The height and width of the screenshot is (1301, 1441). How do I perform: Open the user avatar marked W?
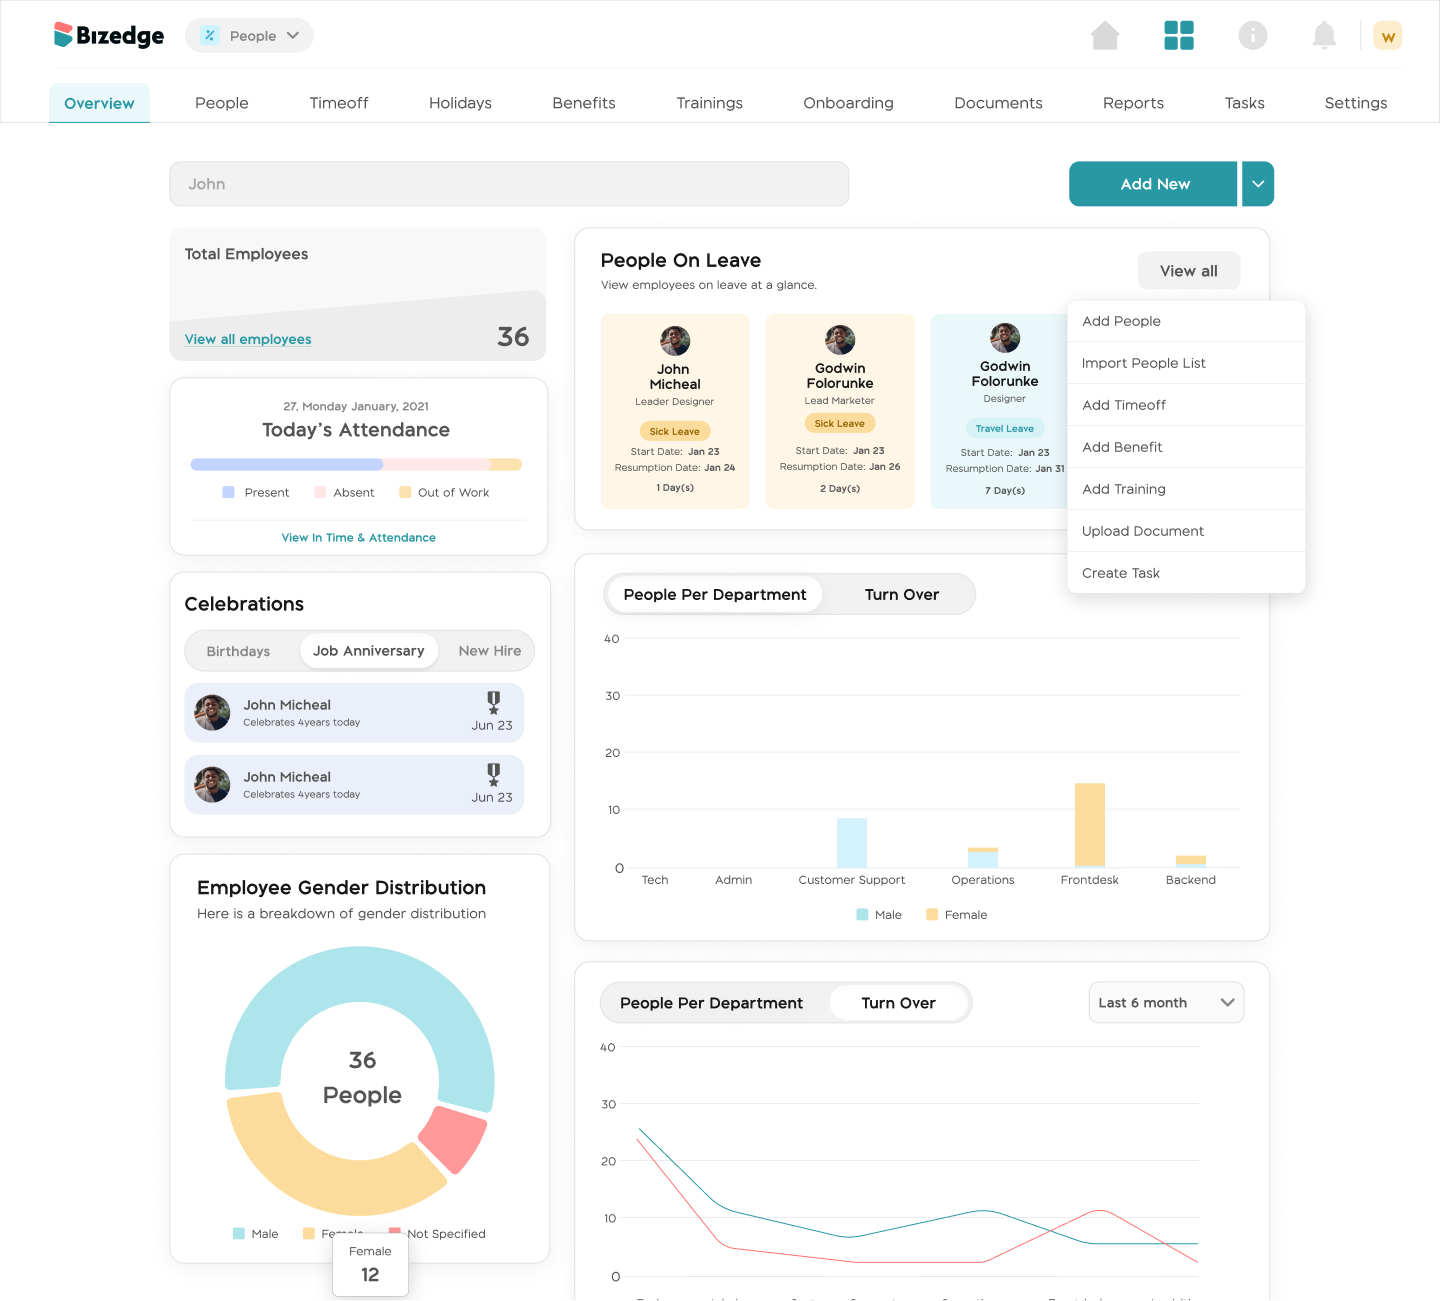pyautogui.click(x=1388, y=35)
